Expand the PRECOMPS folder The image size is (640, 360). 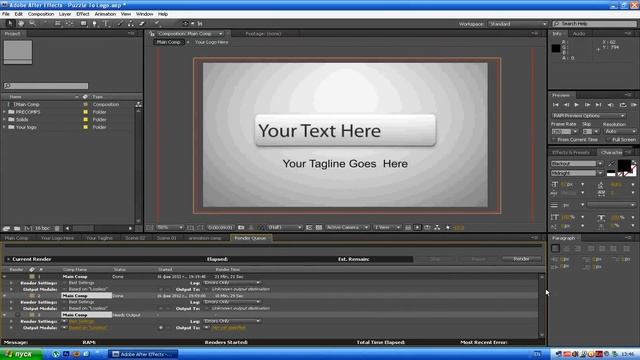click(4, 112)
